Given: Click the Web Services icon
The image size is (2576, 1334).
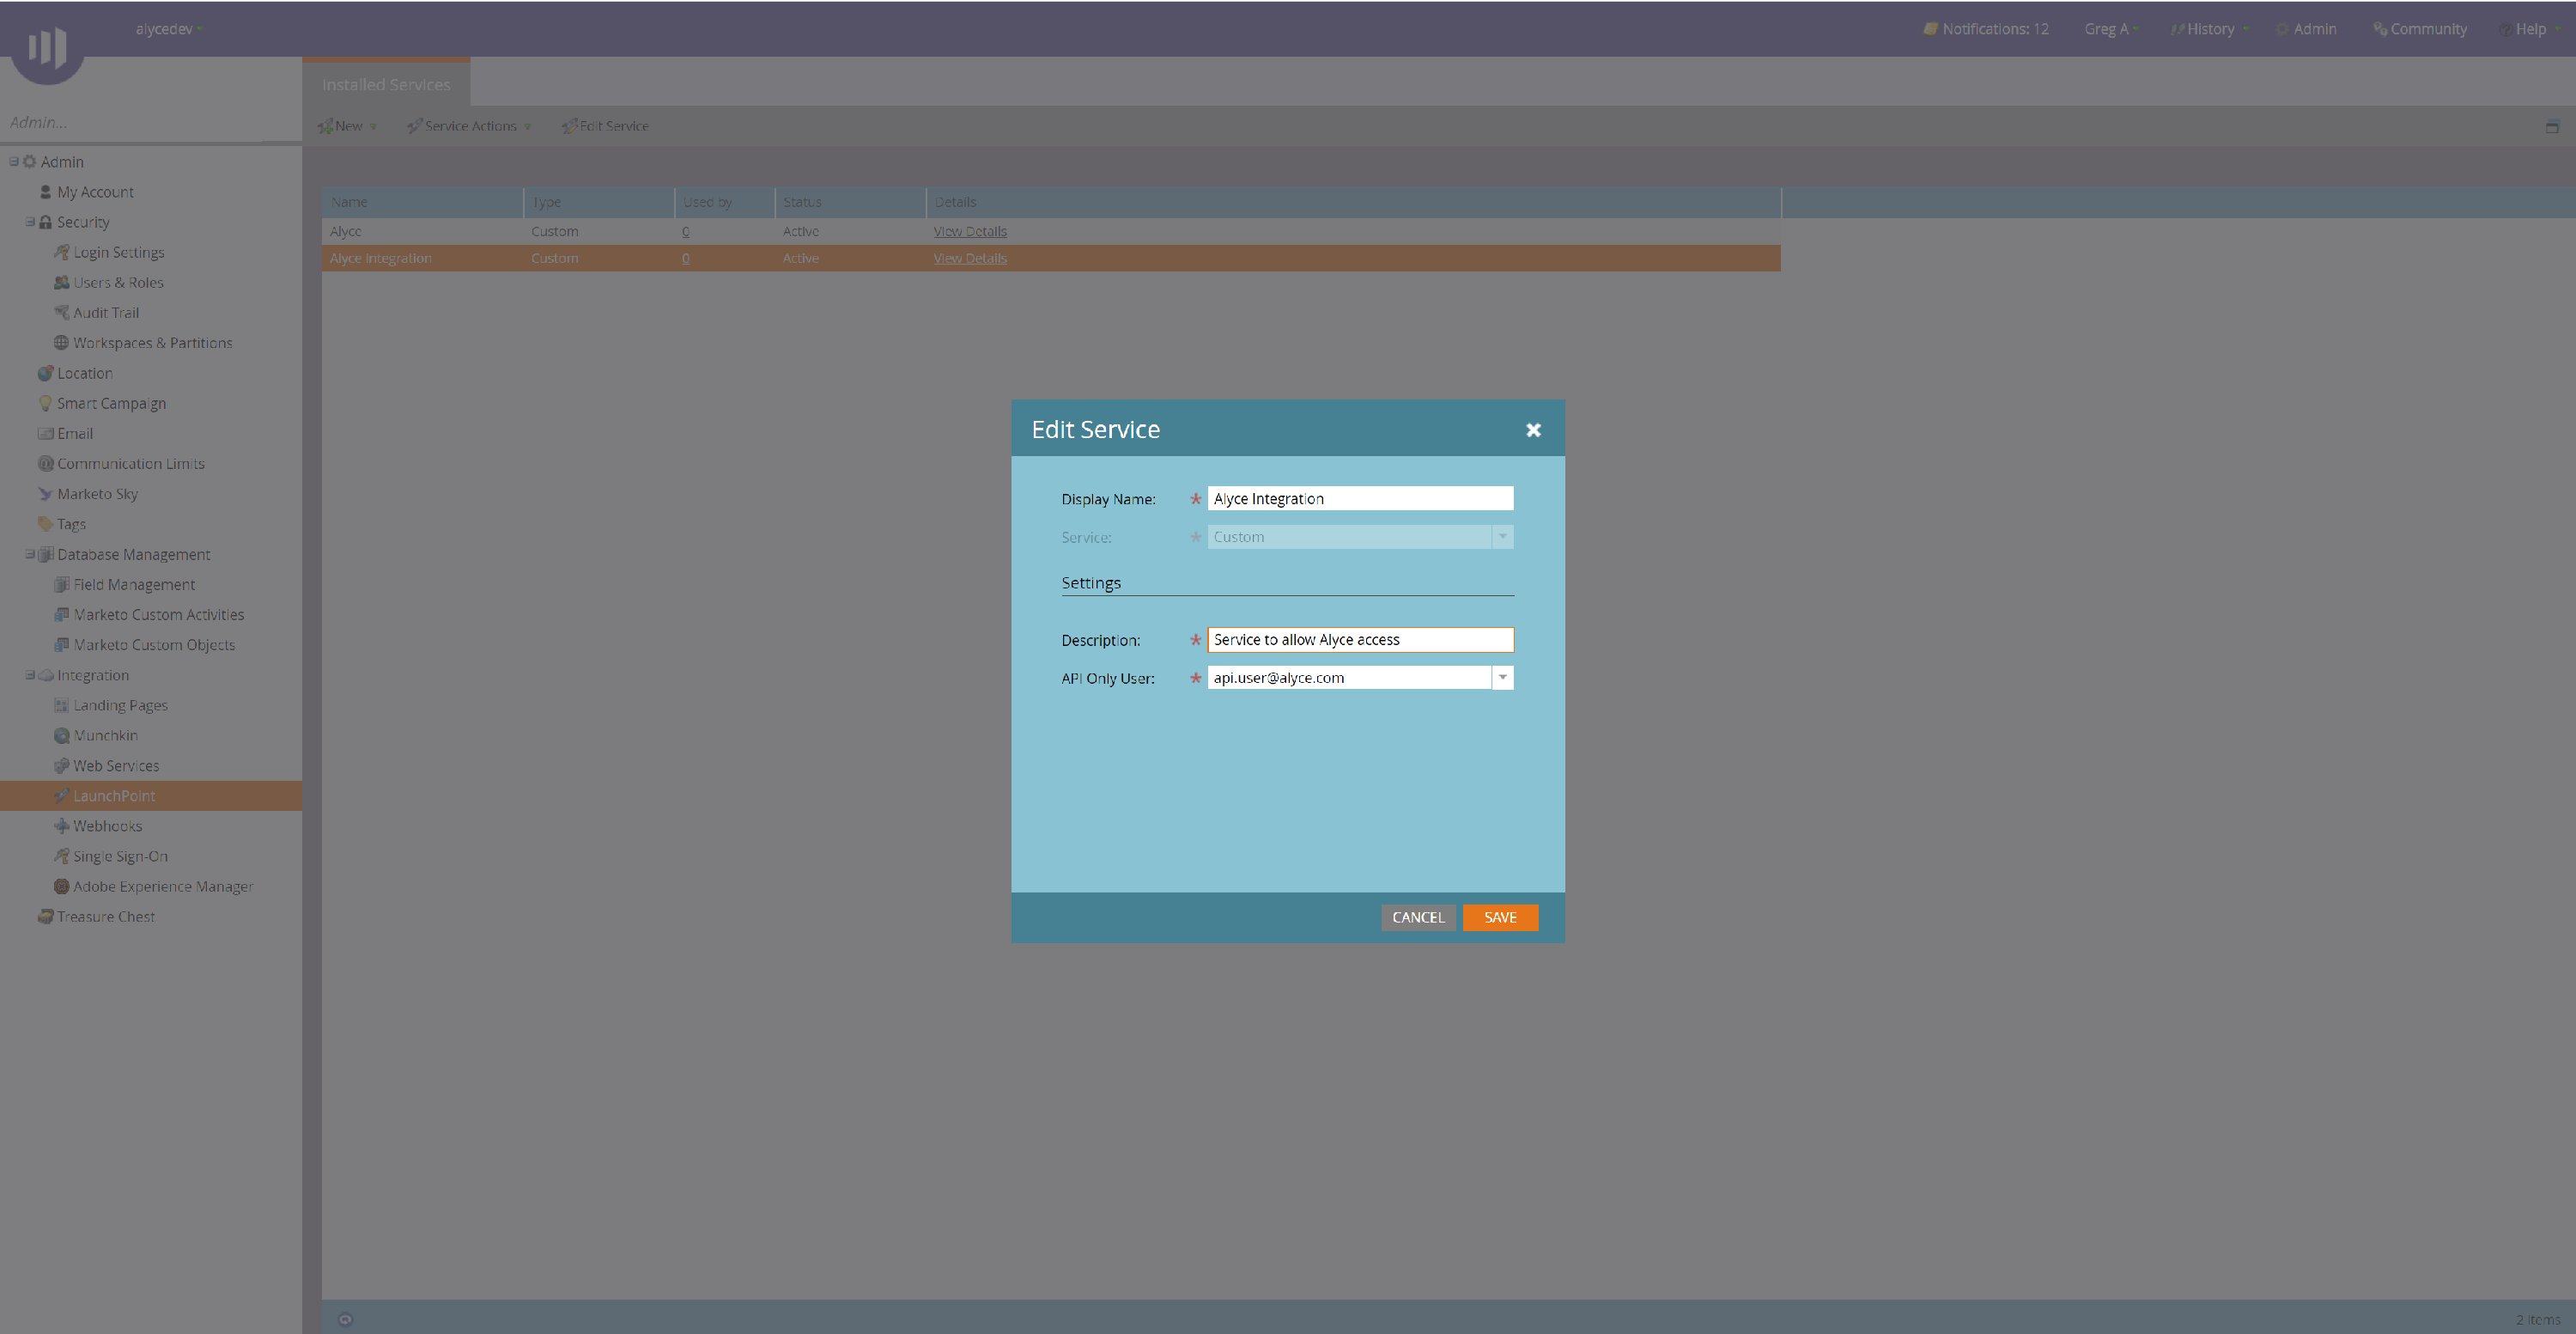Looking at the screenshot, I should click(61, 765).
